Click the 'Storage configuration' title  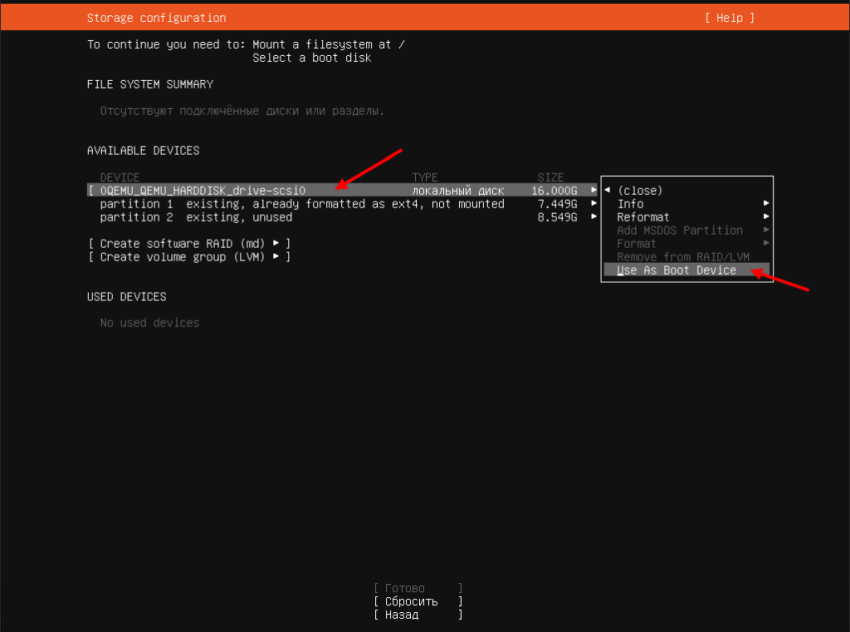[x=157, y=18]
